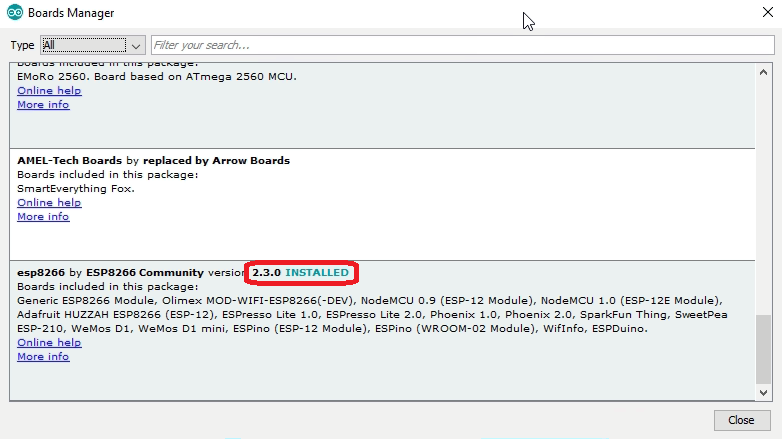Focus the Filter your search field
The image size is (782, 439).
pos(462,45)
